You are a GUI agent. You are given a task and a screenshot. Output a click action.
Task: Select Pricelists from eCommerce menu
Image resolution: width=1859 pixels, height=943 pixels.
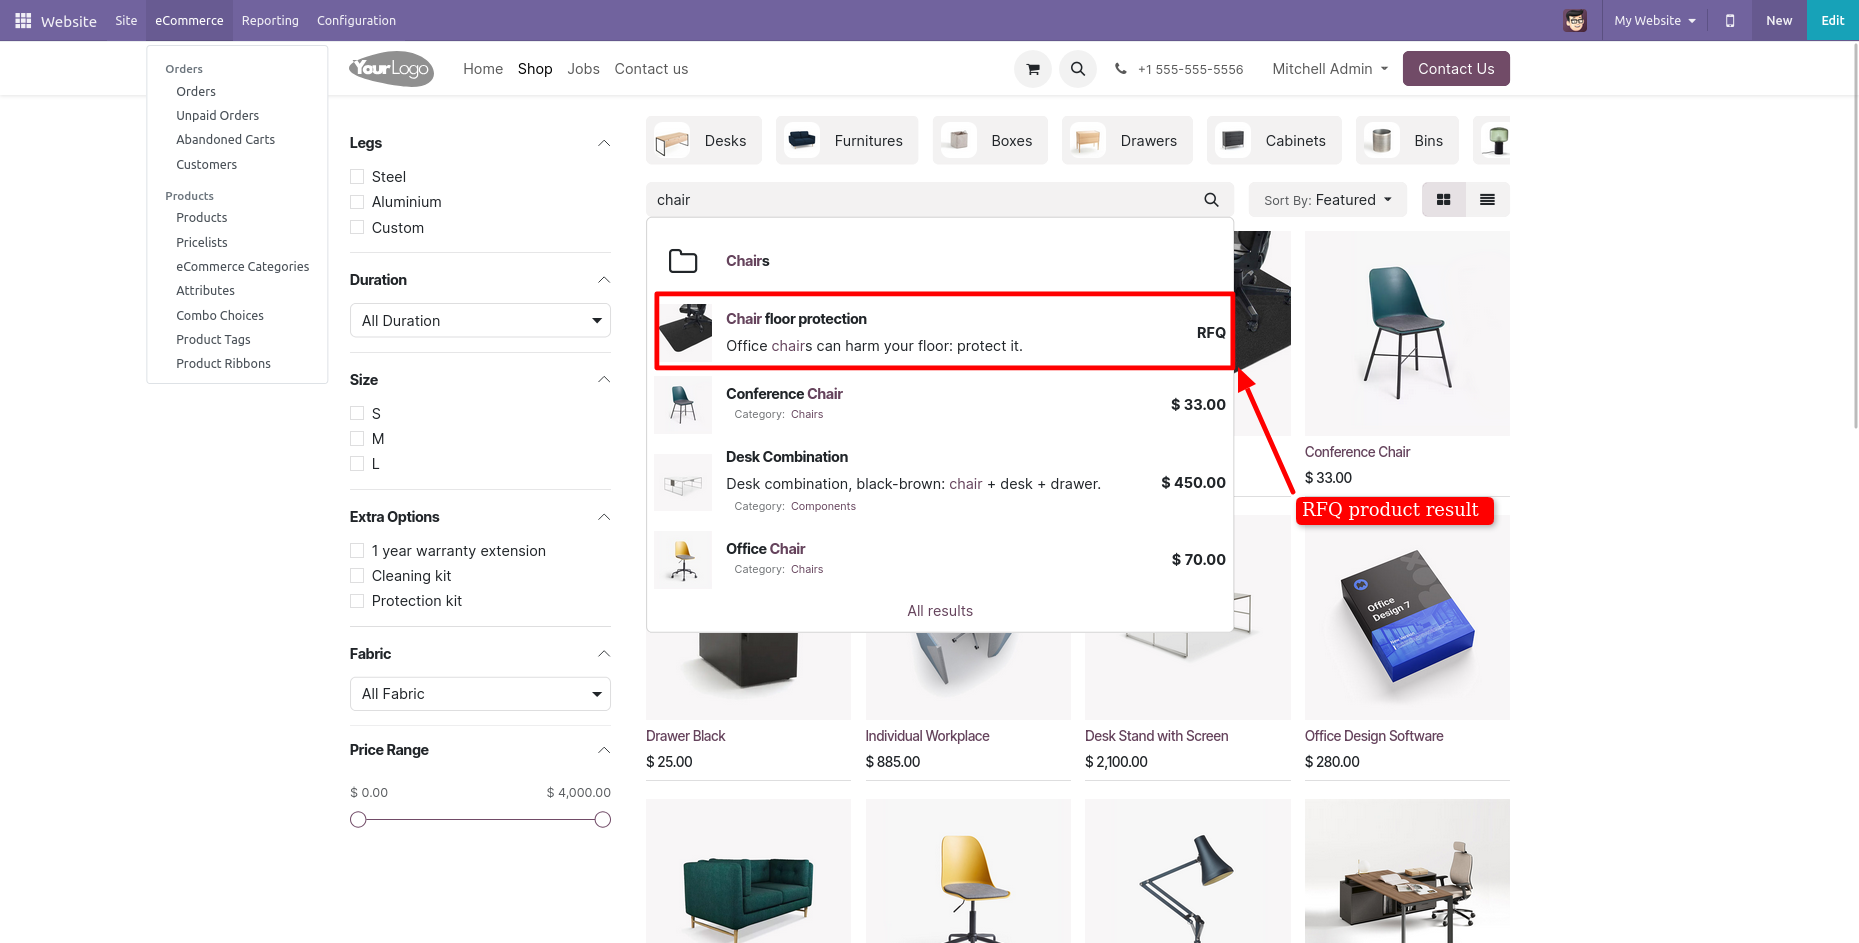pyautogui.click(x=202, y=243)
